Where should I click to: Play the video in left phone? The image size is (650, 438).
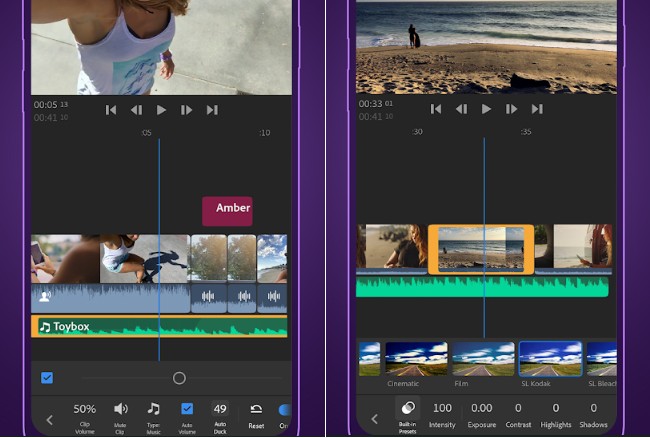(161, 110)
